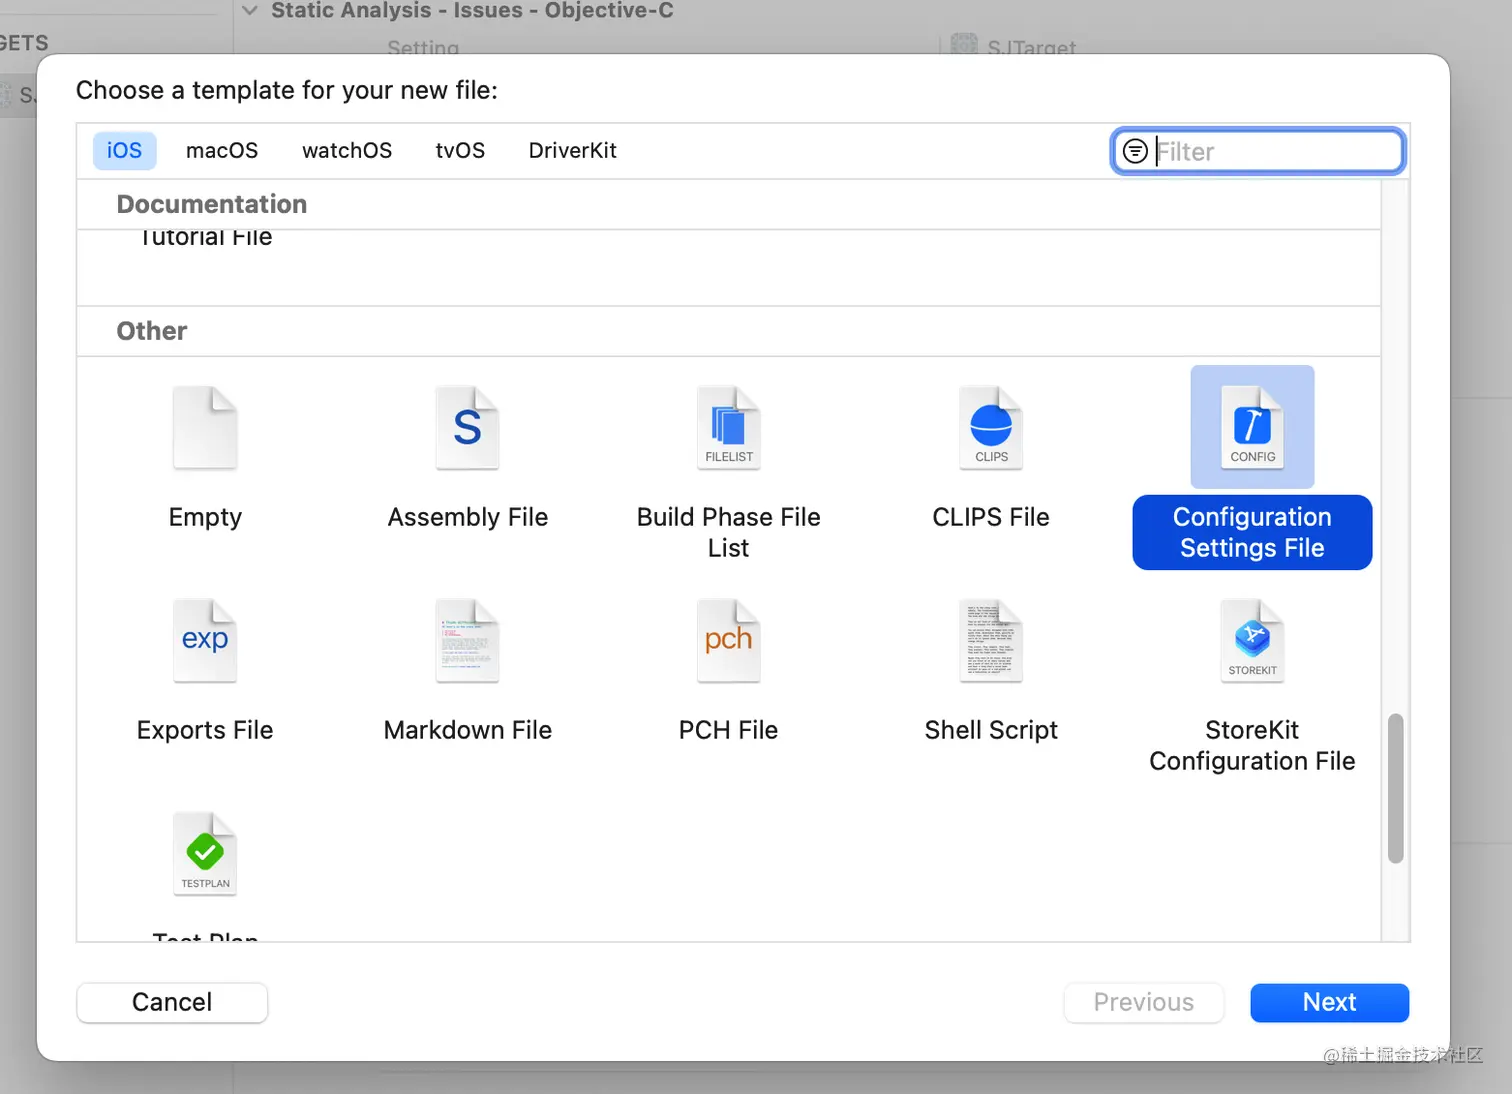Pick the PCH File template icon
Image resolution: width=1512 pixels, height=1094 pixels.
pos(729,641)
